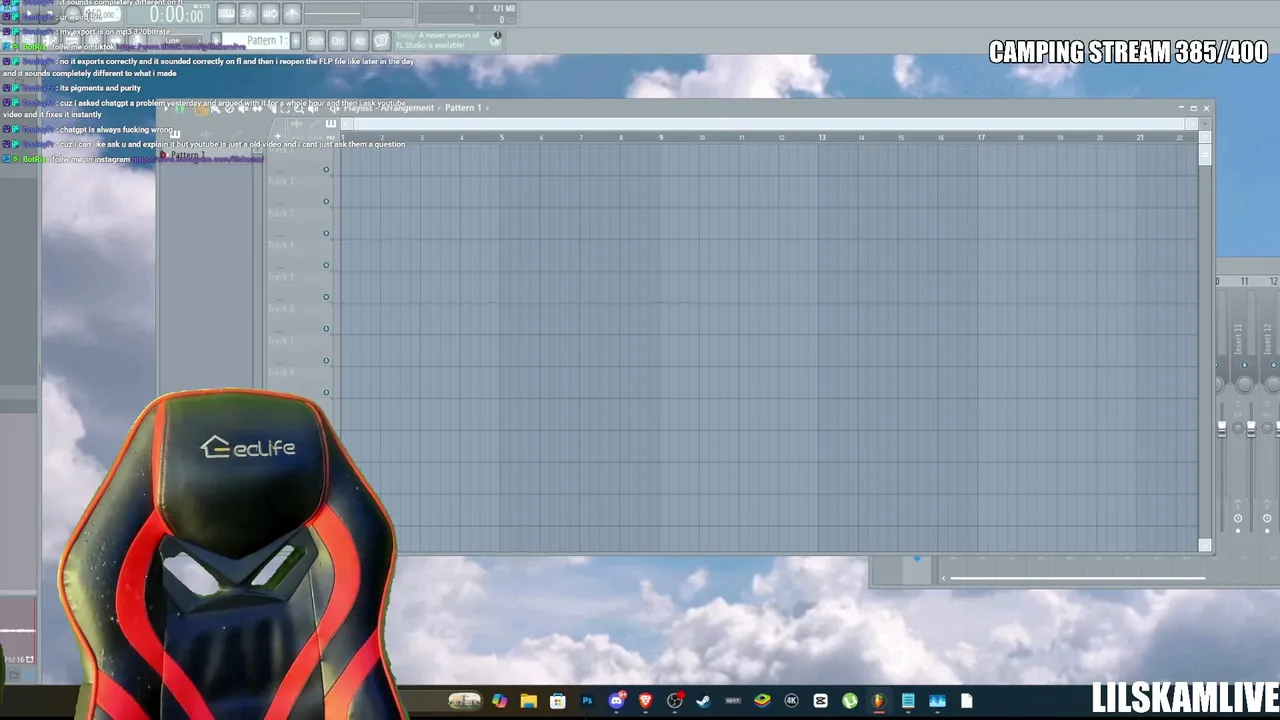Open the pattern options arrow left of Pattern 1
Viewport: 1280px width, 720px height.
(216, 41)
